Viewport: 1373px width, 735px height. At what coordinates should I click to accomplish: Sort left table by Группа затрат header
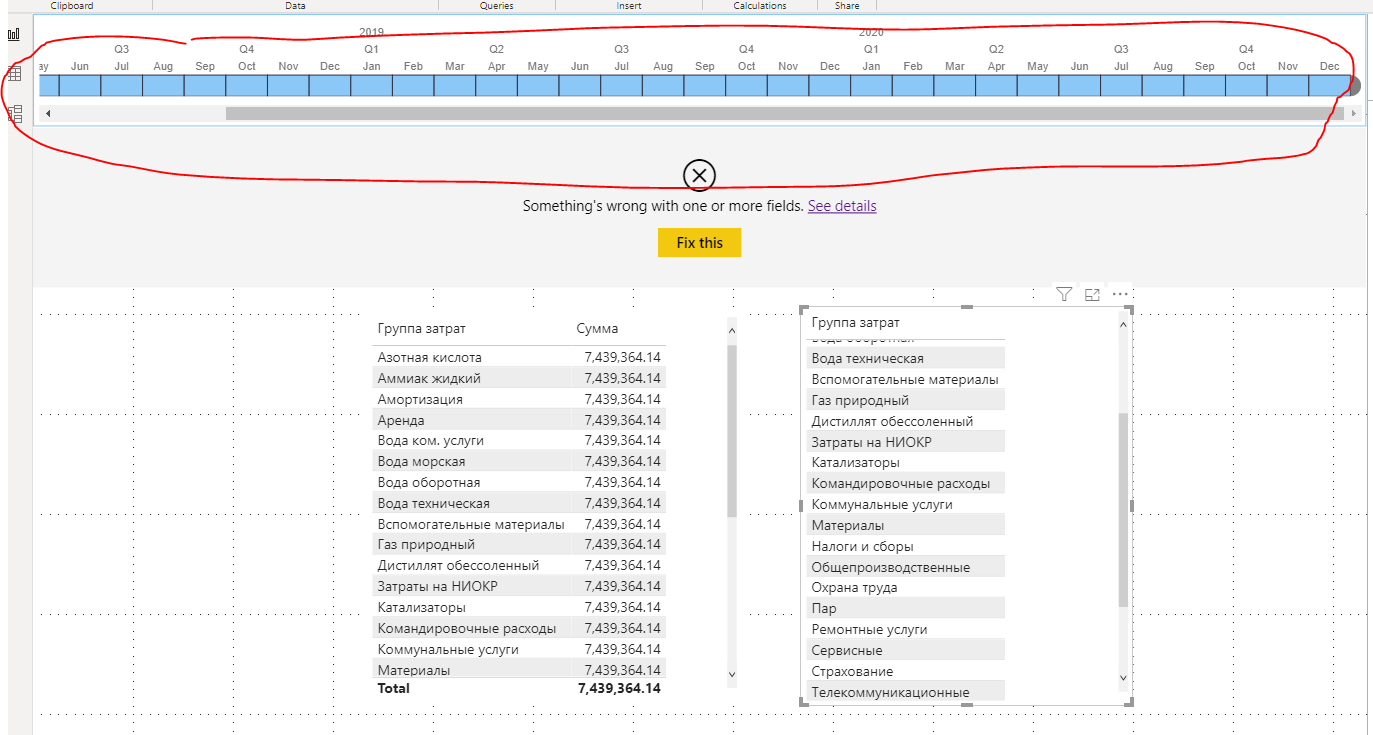click(421, 329)
